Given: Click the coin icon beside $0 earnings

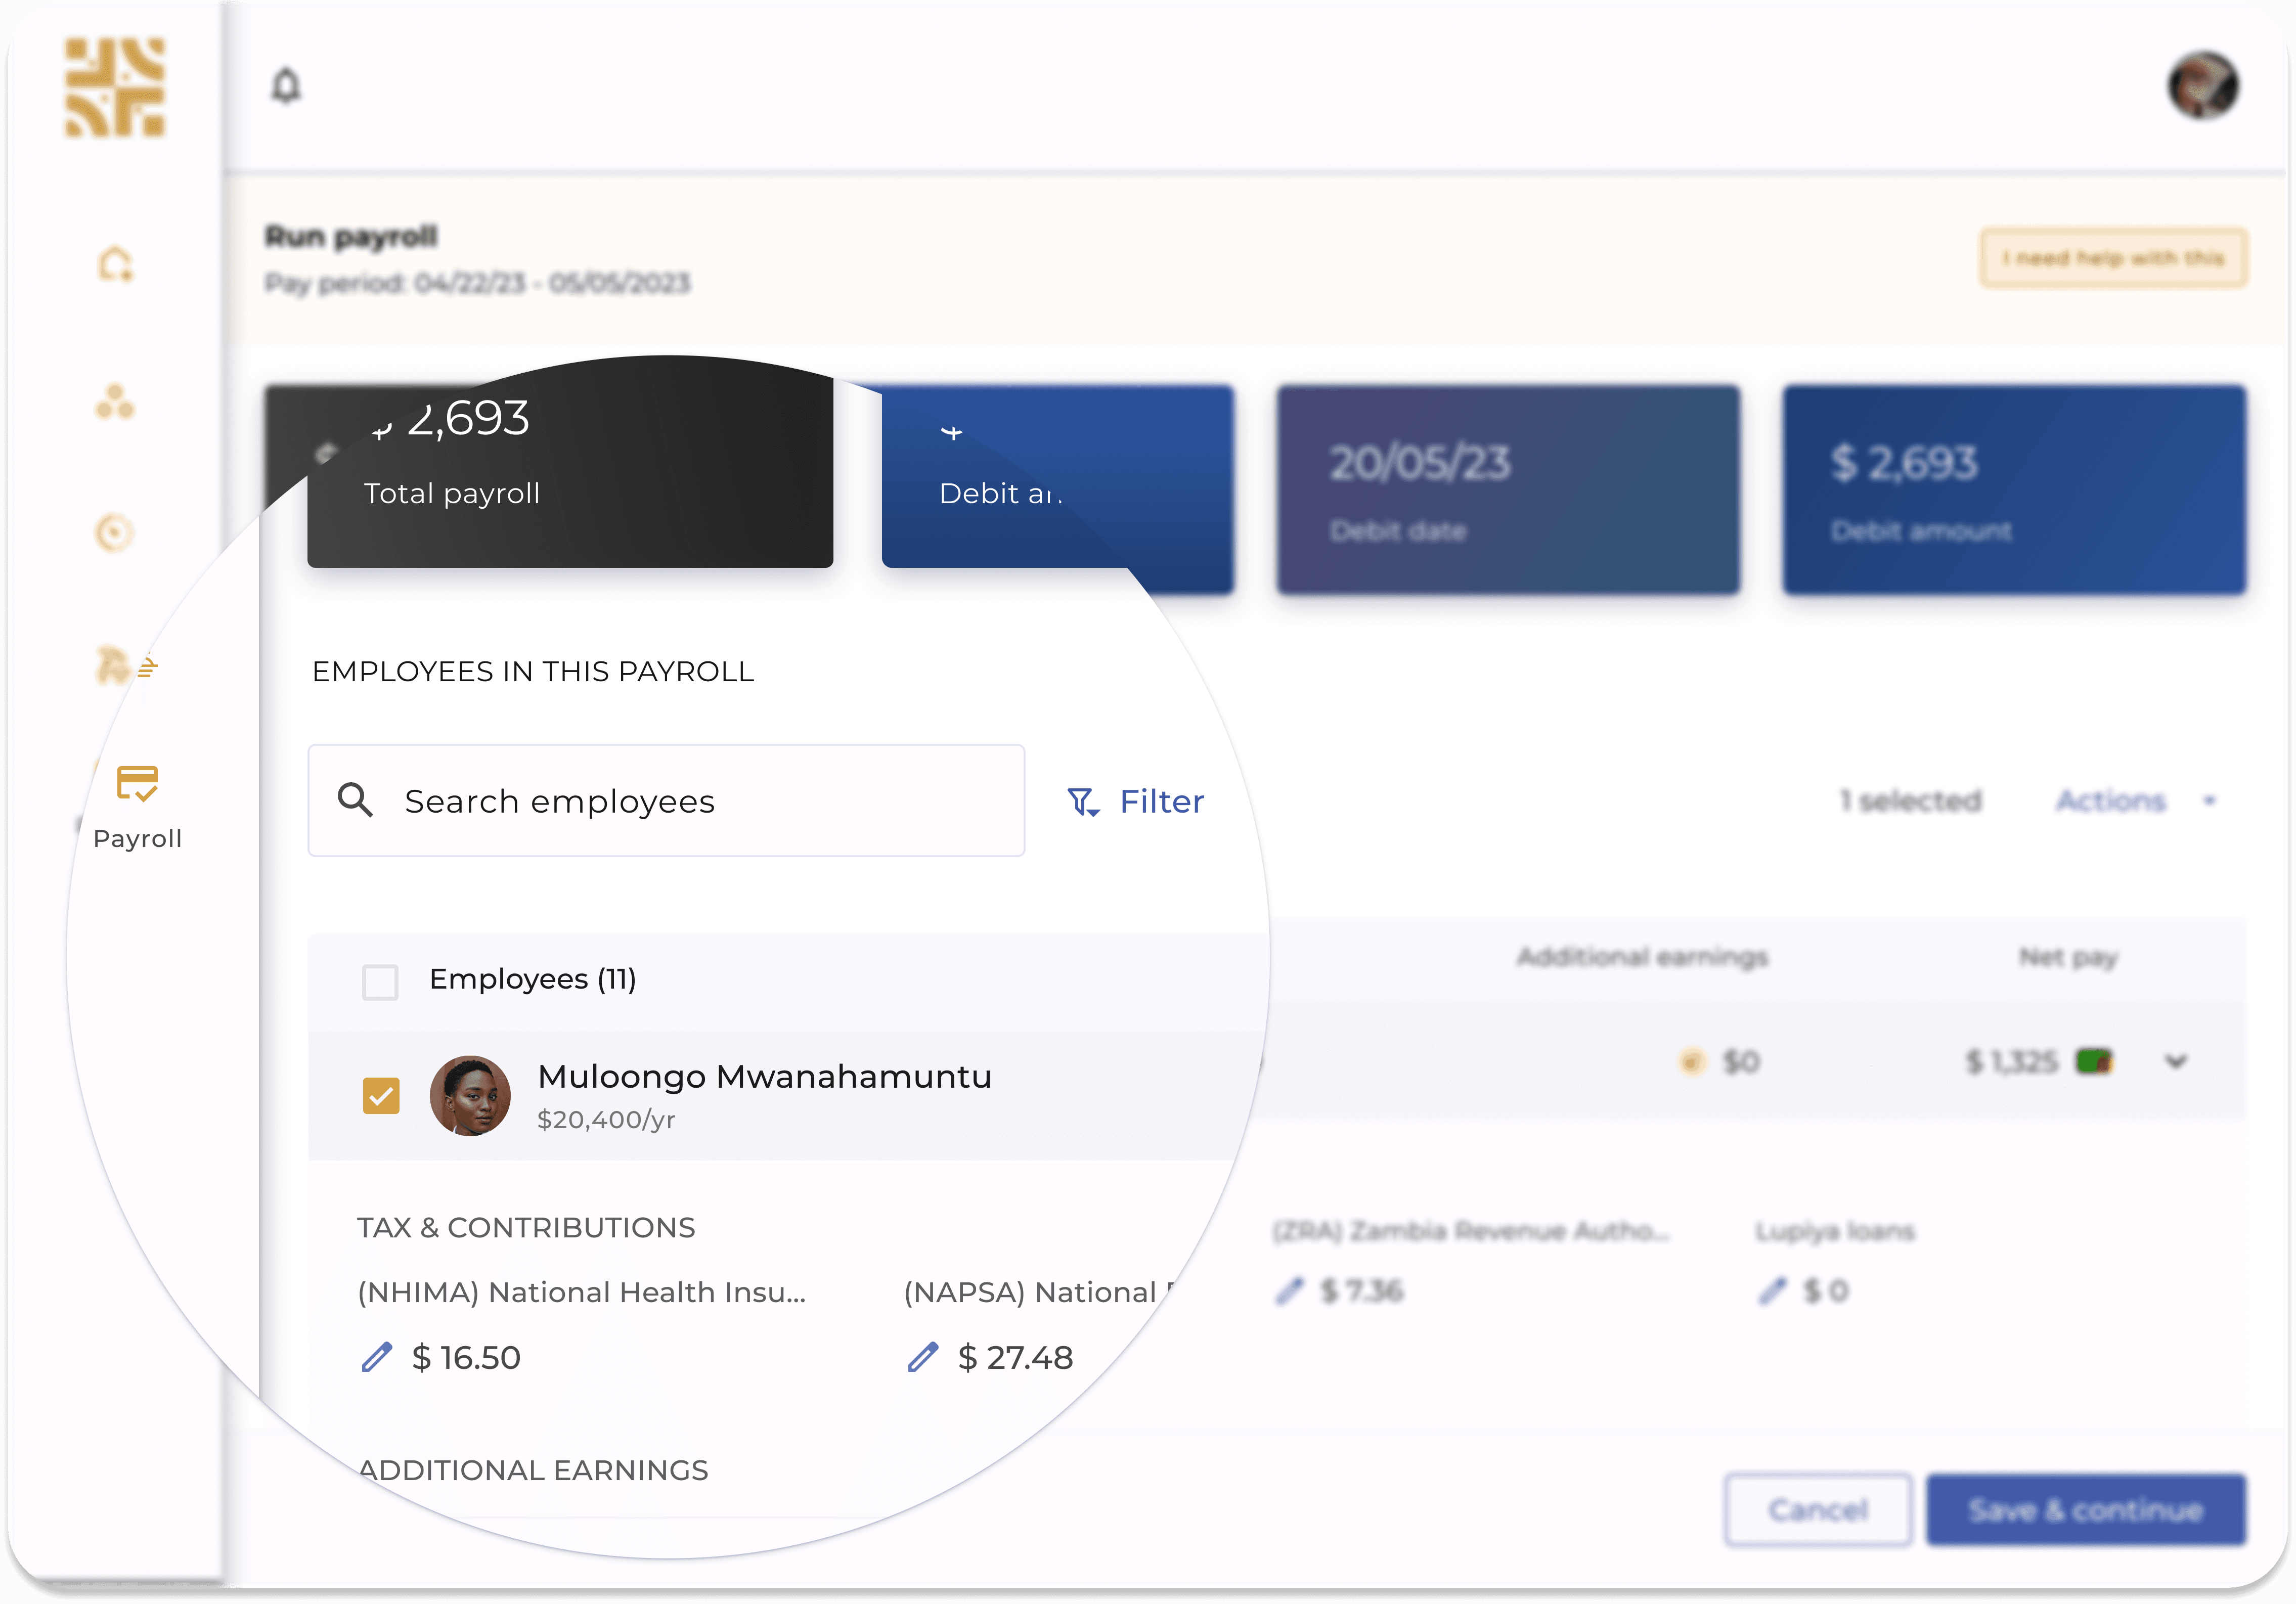Looking at the screenshot, I should click(x=1691, y=1061).
